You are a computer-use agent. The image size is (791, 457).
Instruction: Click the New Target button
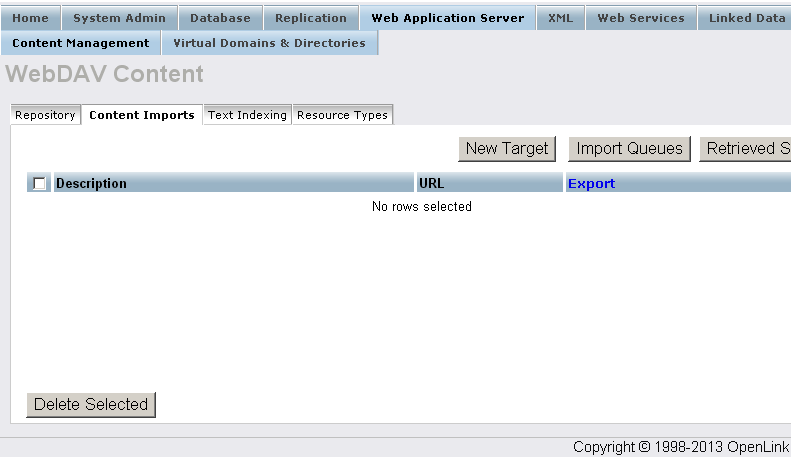[x=507, y=149]
